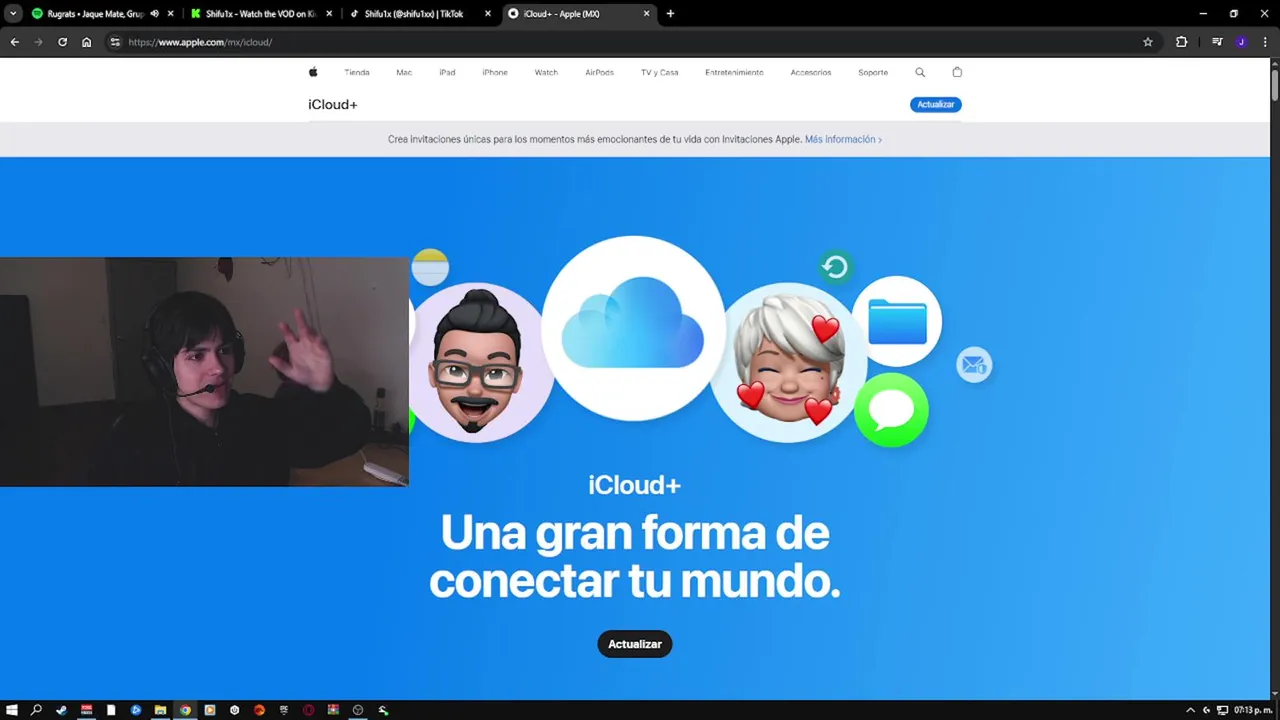This screenshot has height=720, width=1280.
Task: Click the browser forward arrow
Action: click(x=39, y=42)
